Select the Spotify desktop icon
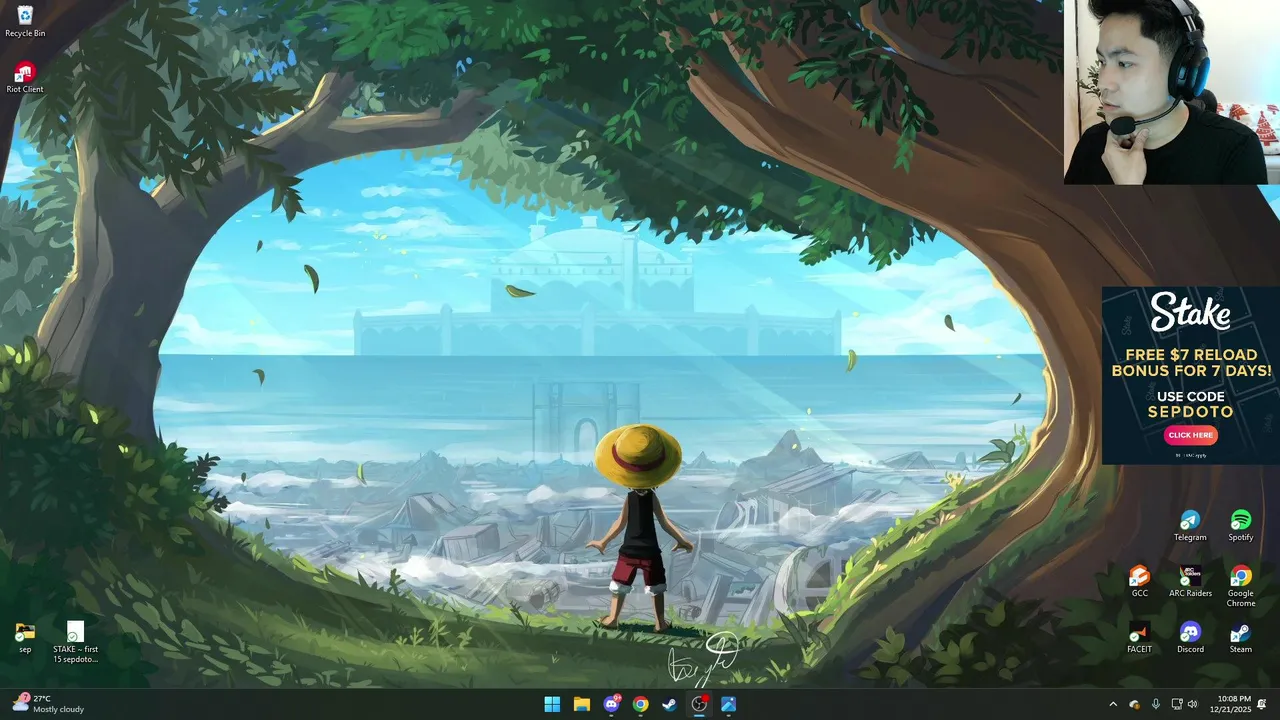 click(1241, 525)
